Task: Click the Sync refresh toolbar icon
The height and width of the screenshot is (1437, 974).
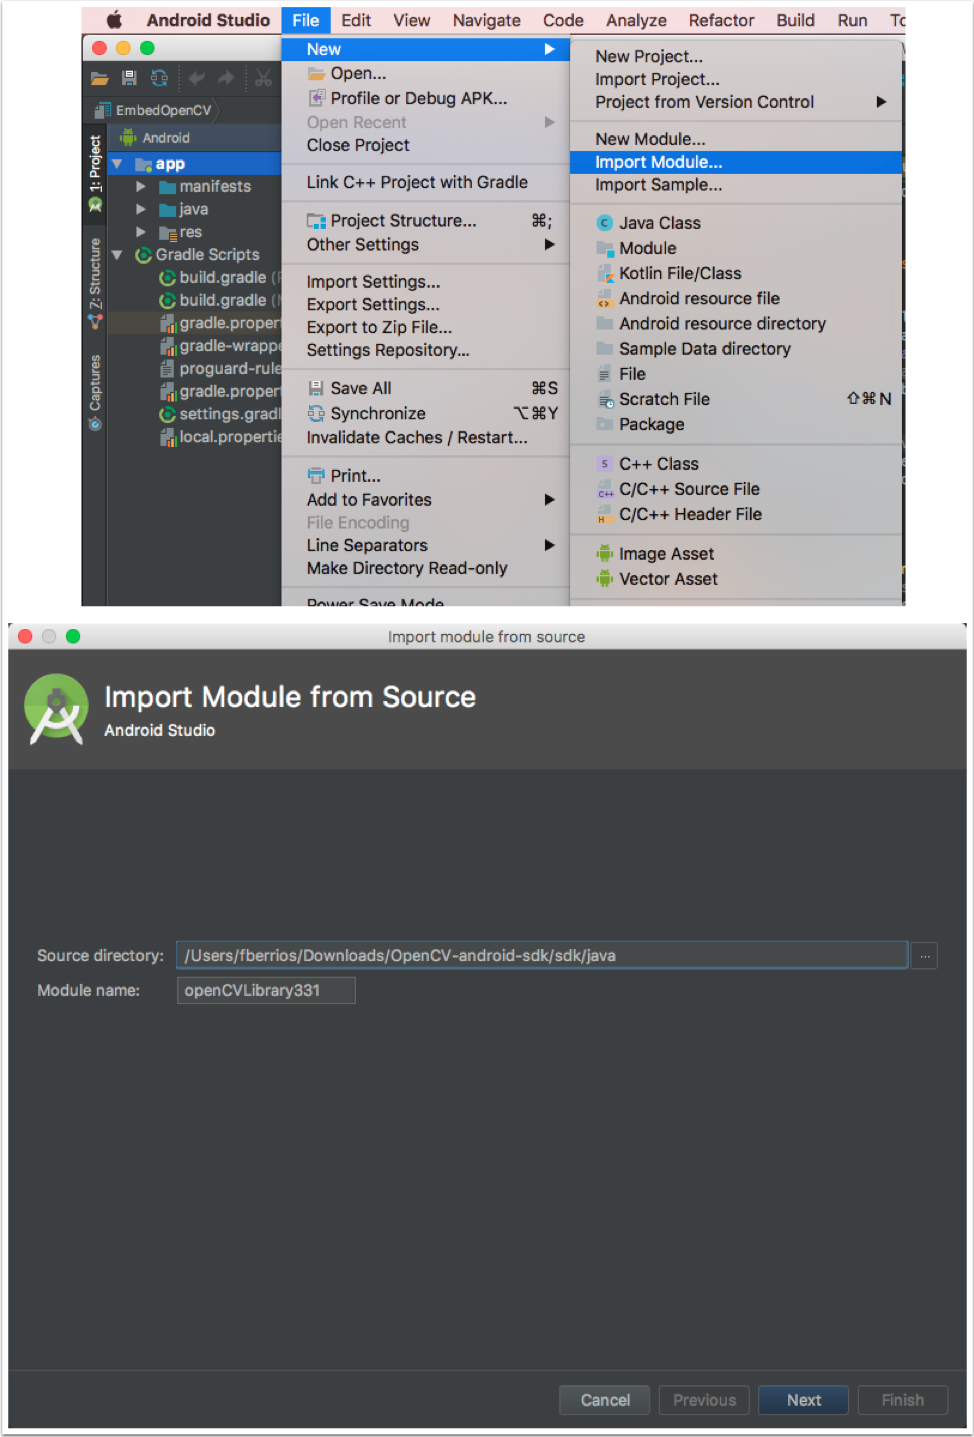Action: [x=159, y=78]
